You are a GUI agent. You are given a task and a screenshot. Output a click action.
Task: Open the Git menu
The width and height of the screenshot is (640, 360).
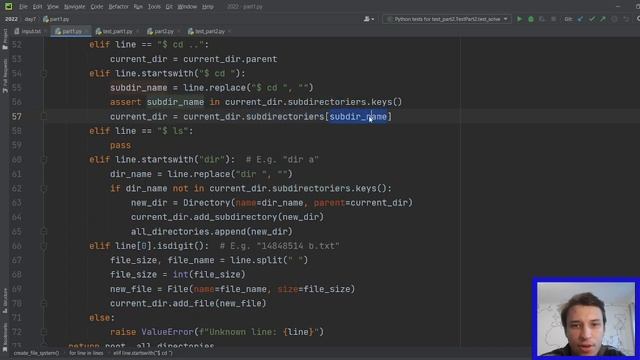click(x=169, y=7)
